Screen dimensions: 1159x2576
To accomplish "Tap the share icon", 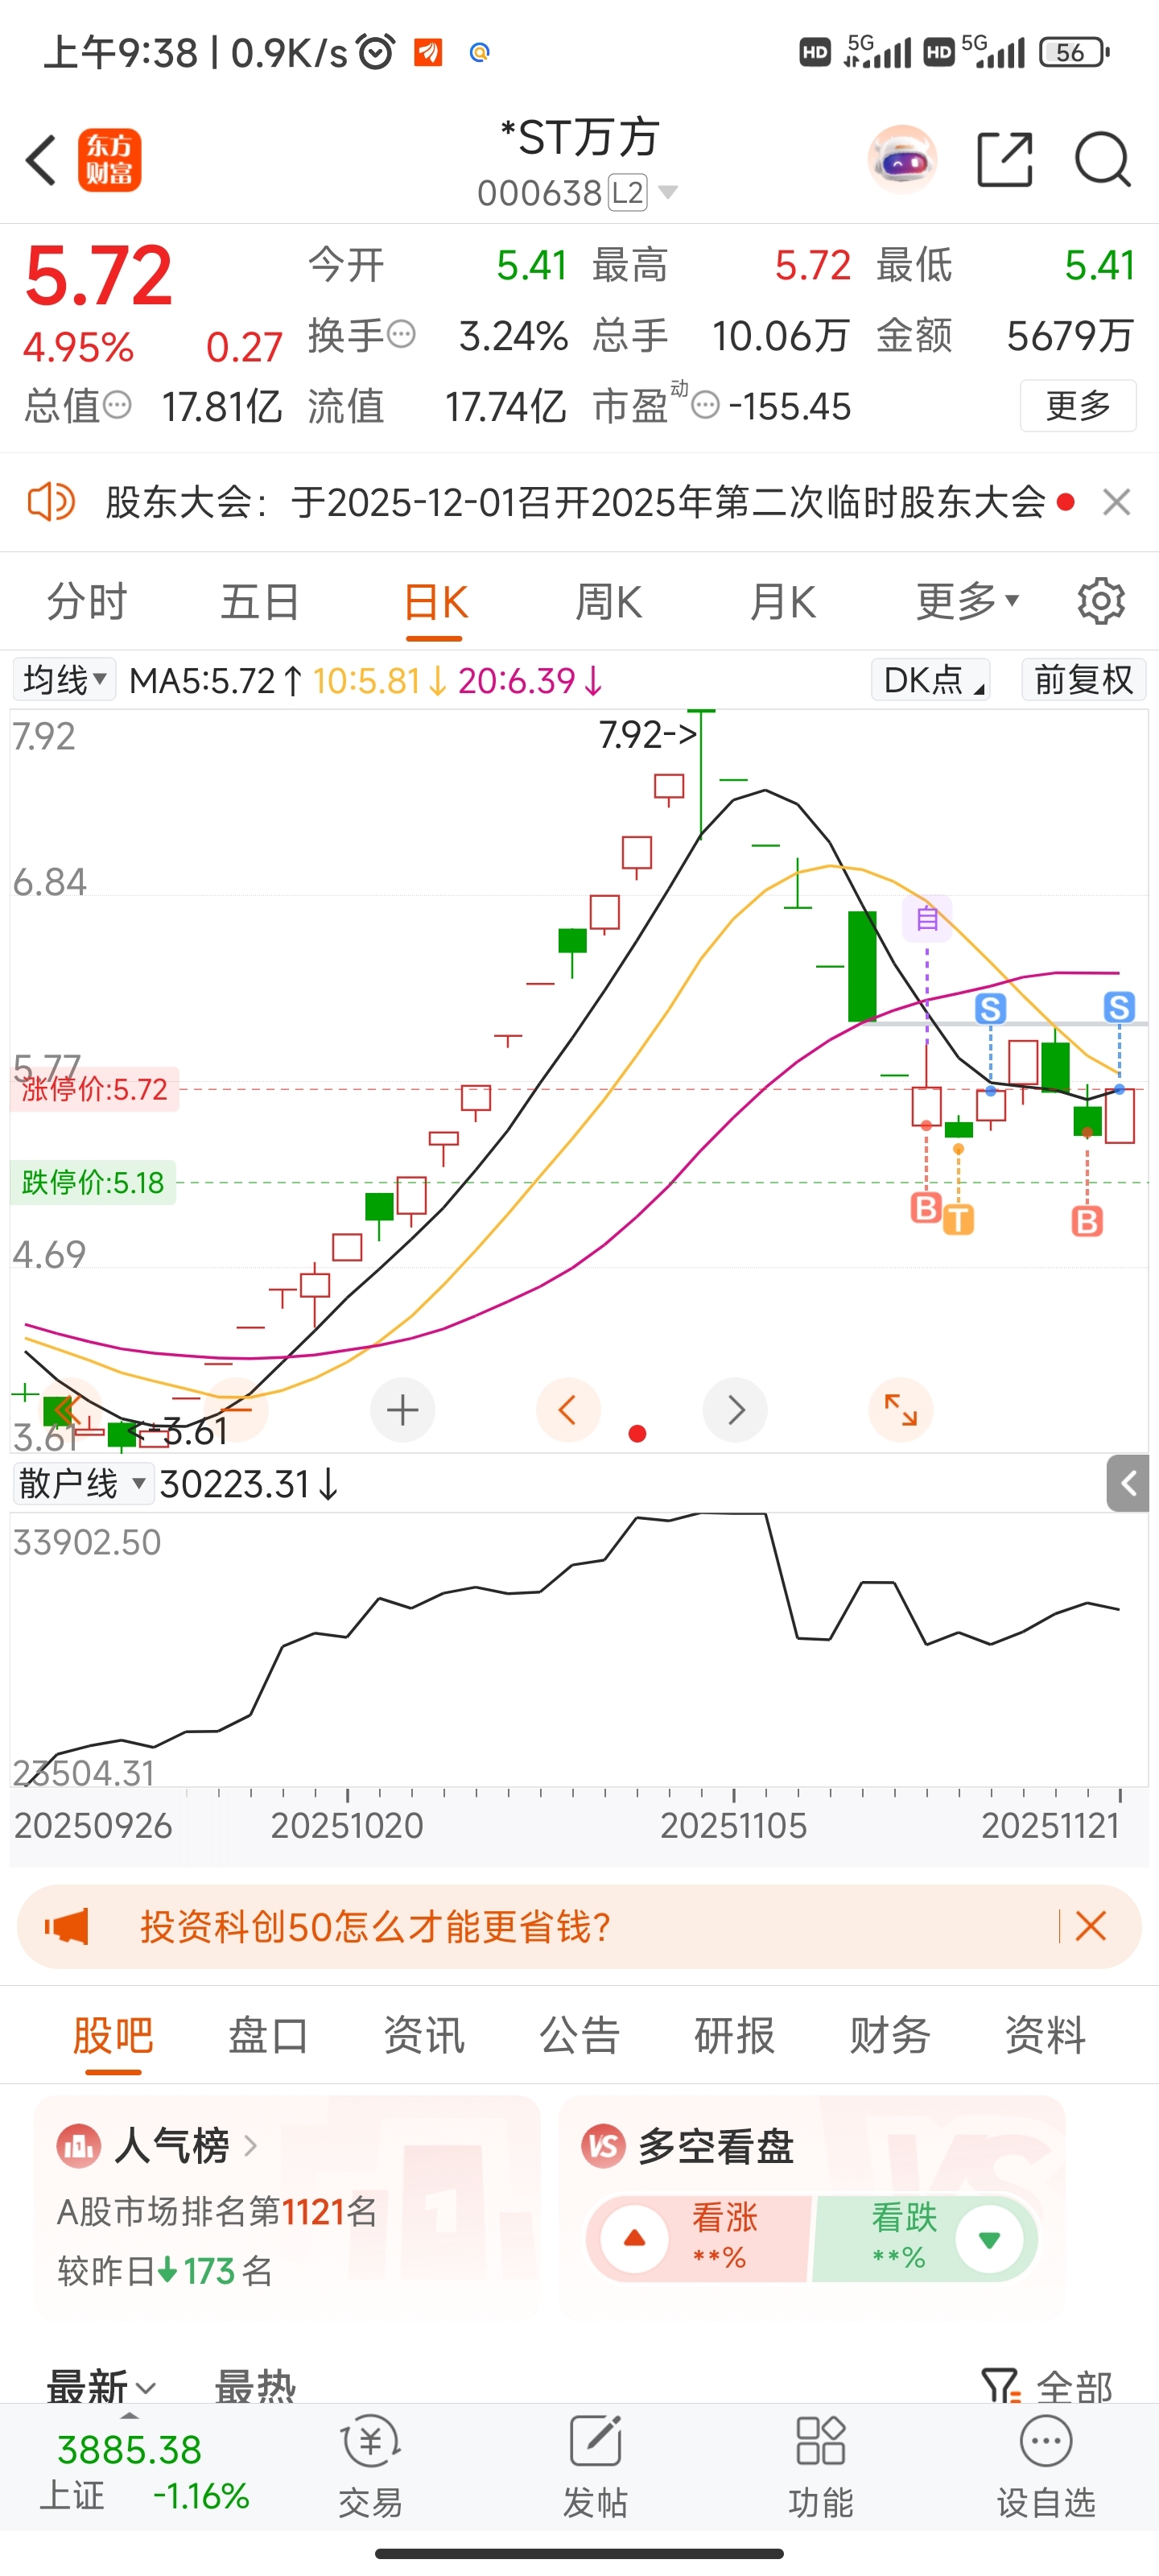I will click(x=1004, y=159).
